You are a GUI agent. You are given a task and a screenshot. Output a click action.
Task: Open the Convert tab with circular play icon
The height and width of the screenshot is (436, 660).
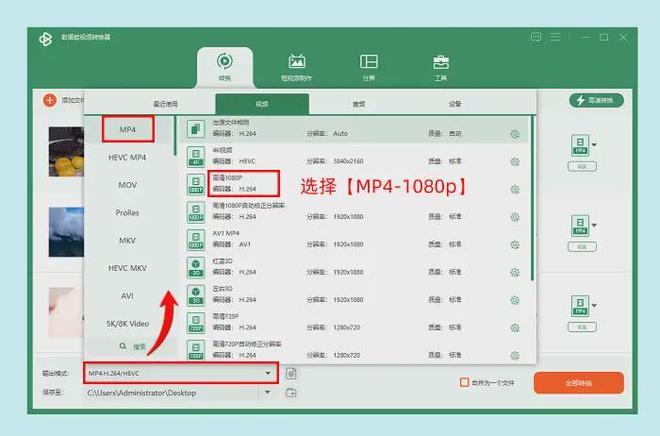coord(225,67)
